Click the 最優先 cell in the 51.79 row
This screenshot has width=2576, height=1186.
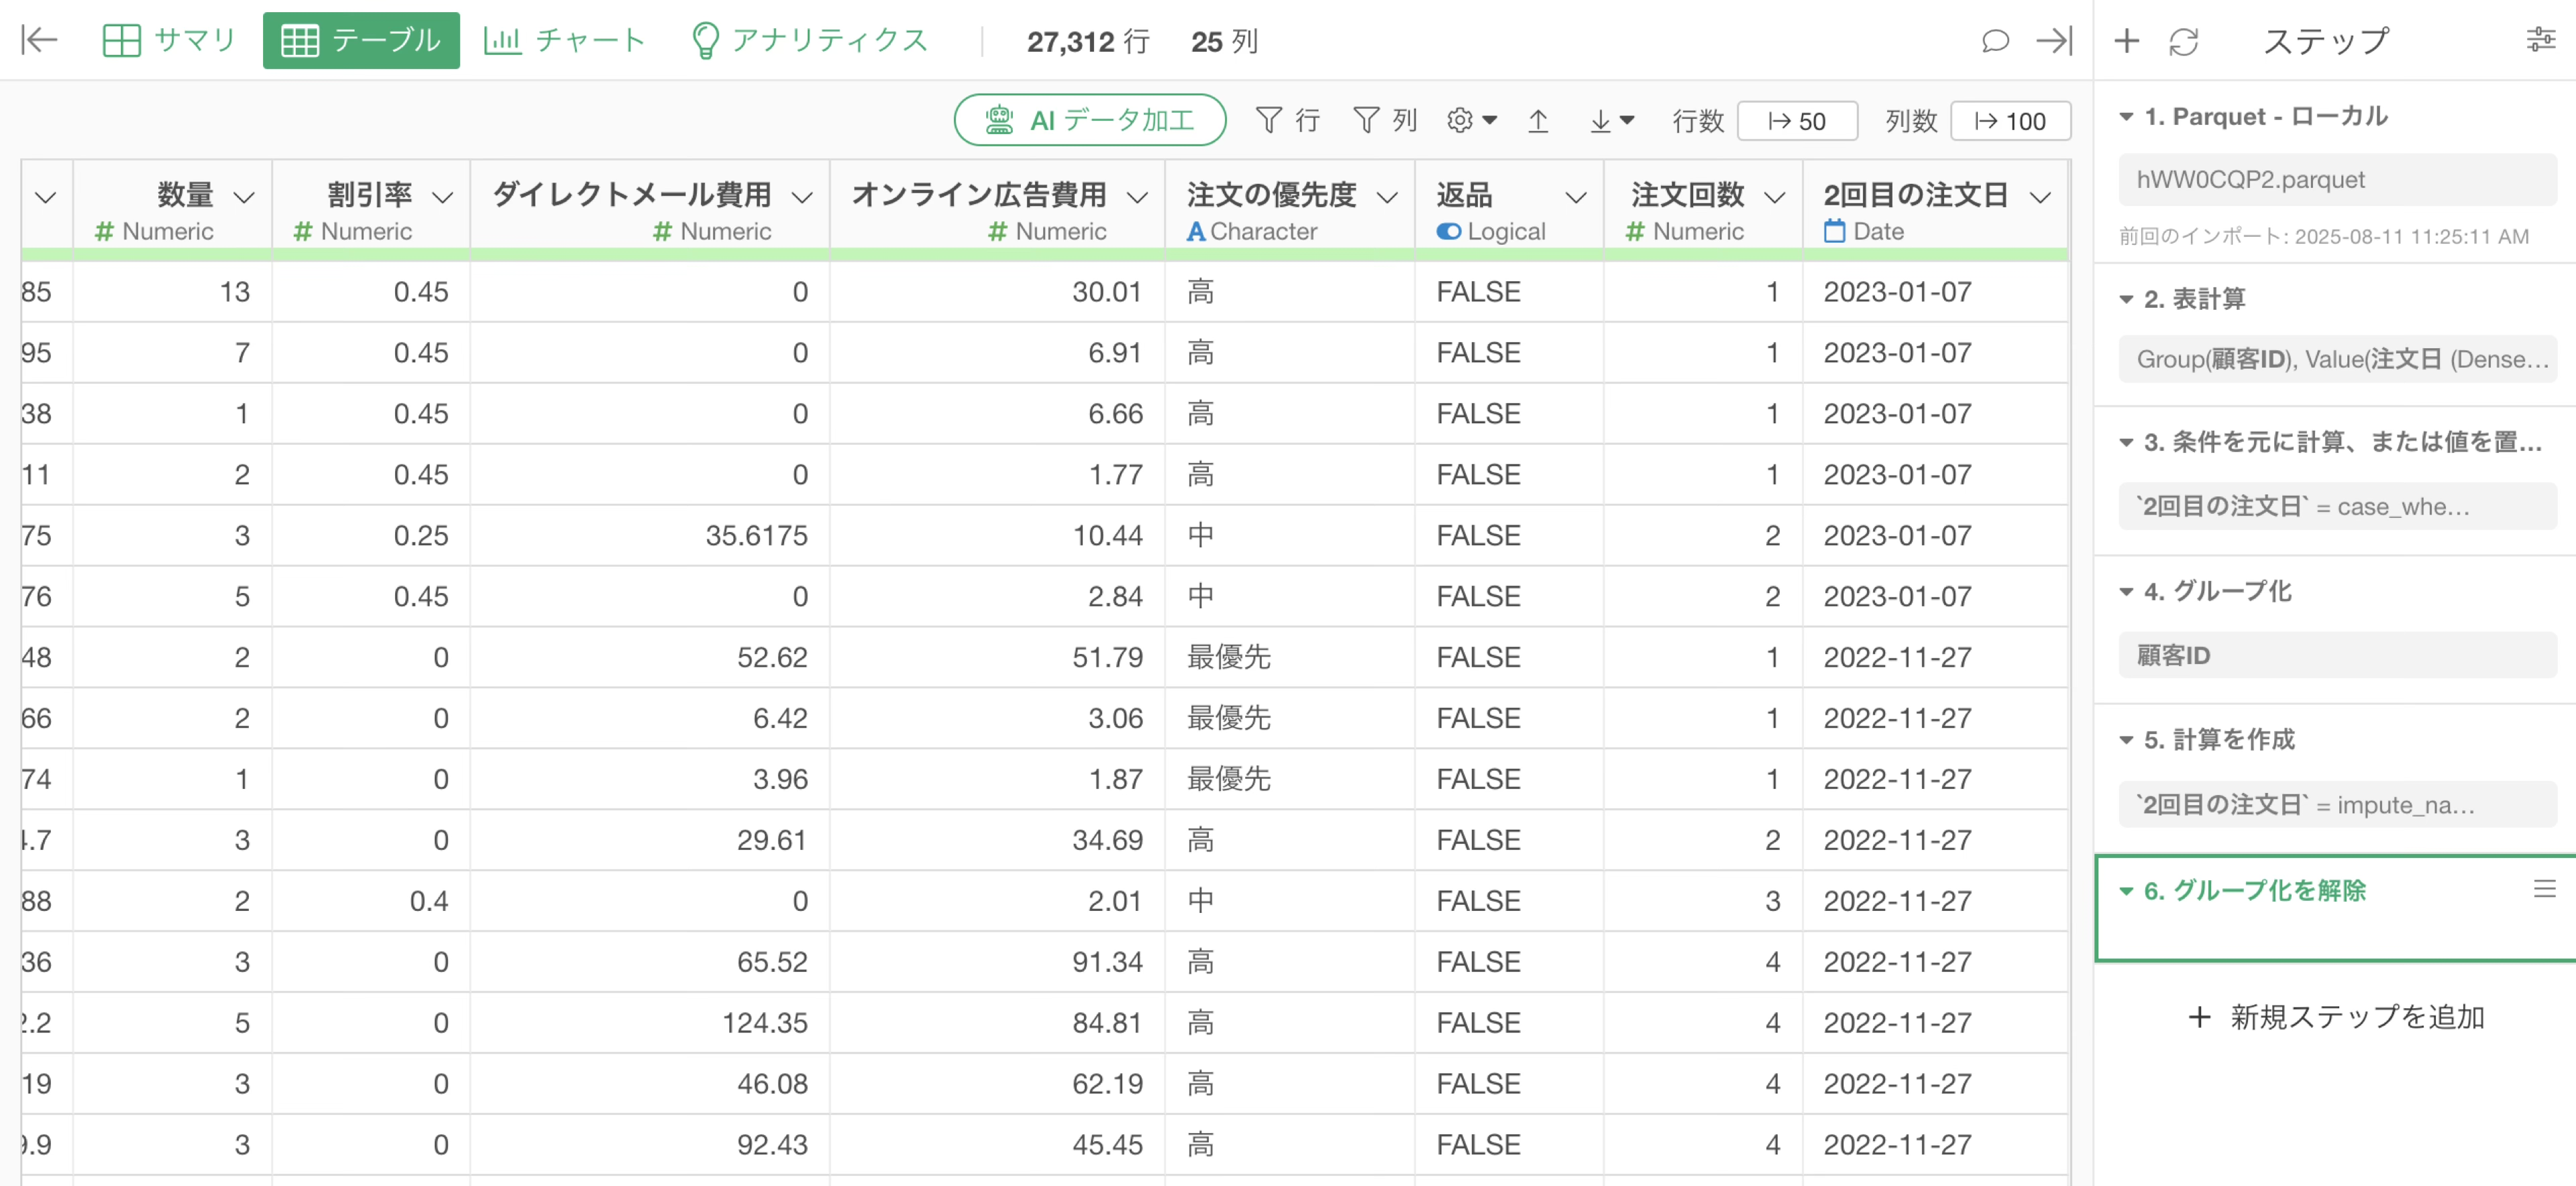1290,657
